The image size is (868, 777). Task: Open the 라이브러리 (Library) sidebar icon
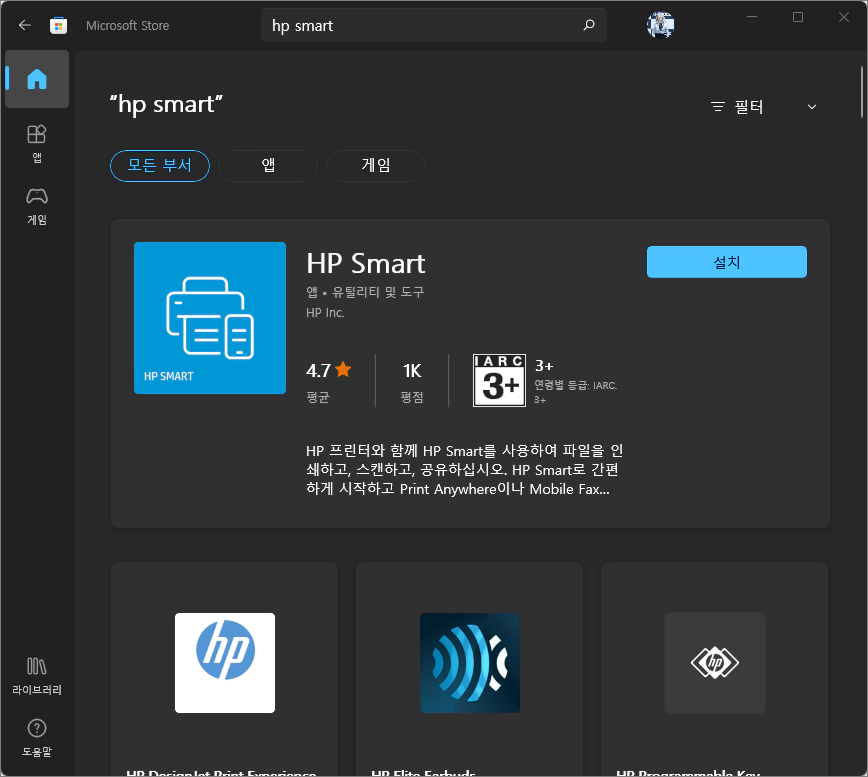coord(37,676)
